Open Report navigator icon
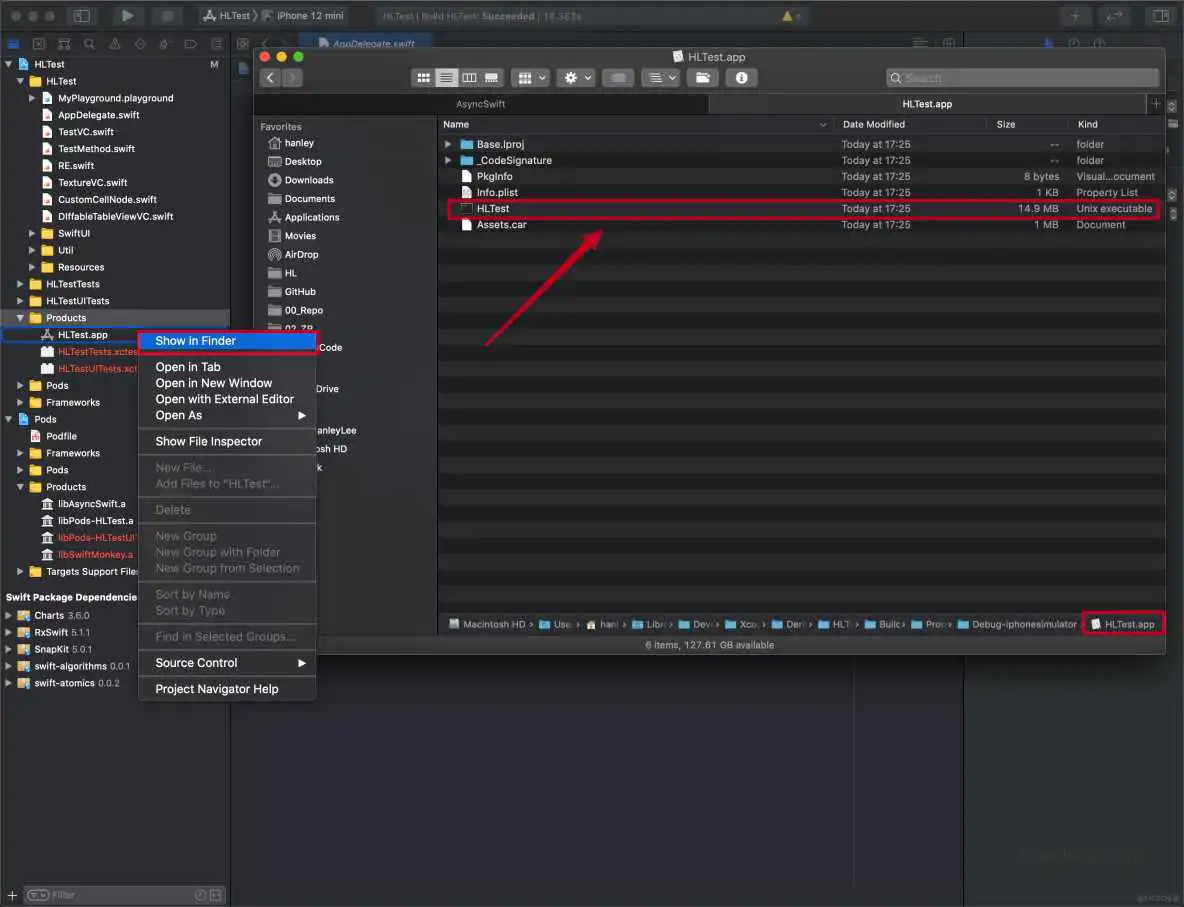This screenshot has height=907, width=1184. pos(217,44)
